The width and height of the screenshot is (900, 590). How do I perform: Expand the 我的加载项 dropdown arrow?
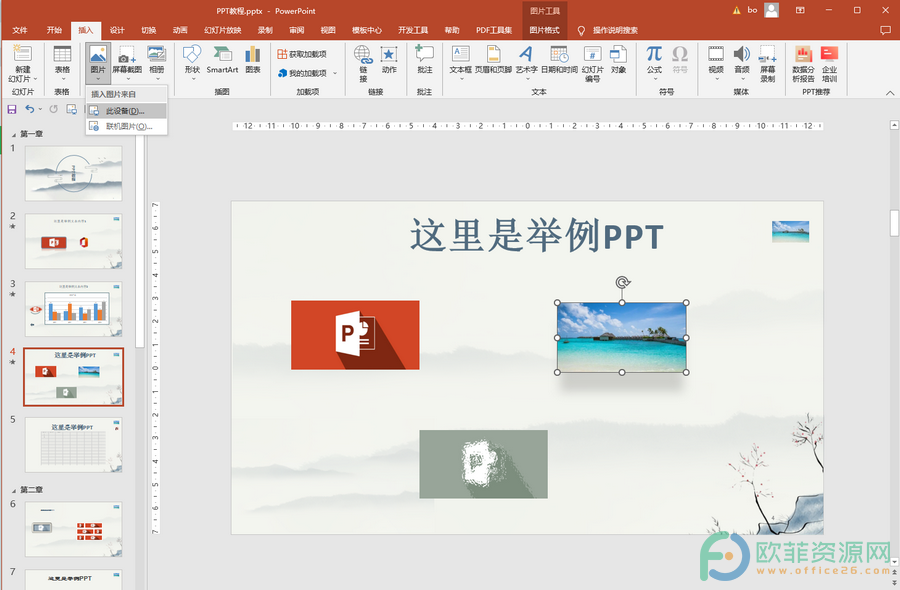pyautogui.click(x=335, y=73)
